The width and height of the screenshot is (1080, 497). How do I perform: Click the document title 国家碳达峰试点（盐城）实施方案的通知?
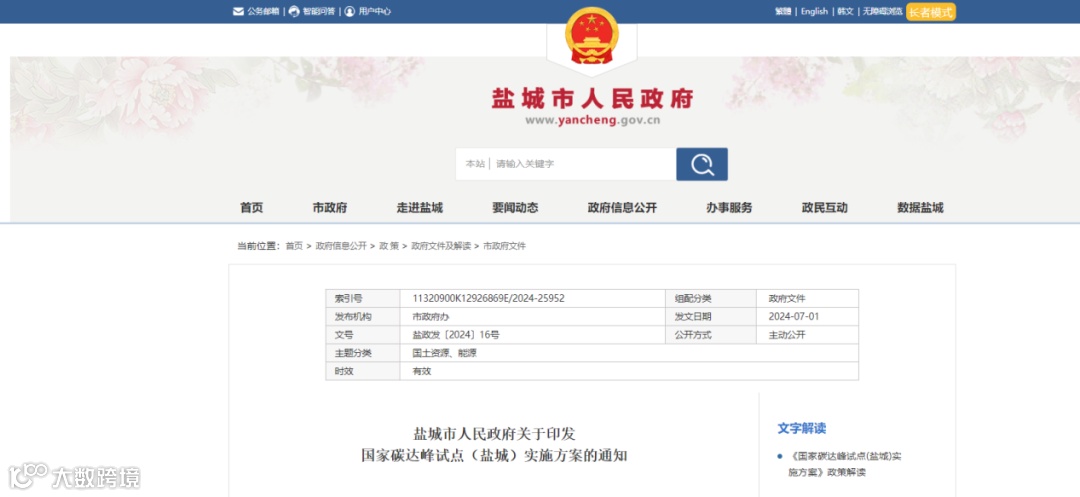pyautogui.click(x=494, y=456)
